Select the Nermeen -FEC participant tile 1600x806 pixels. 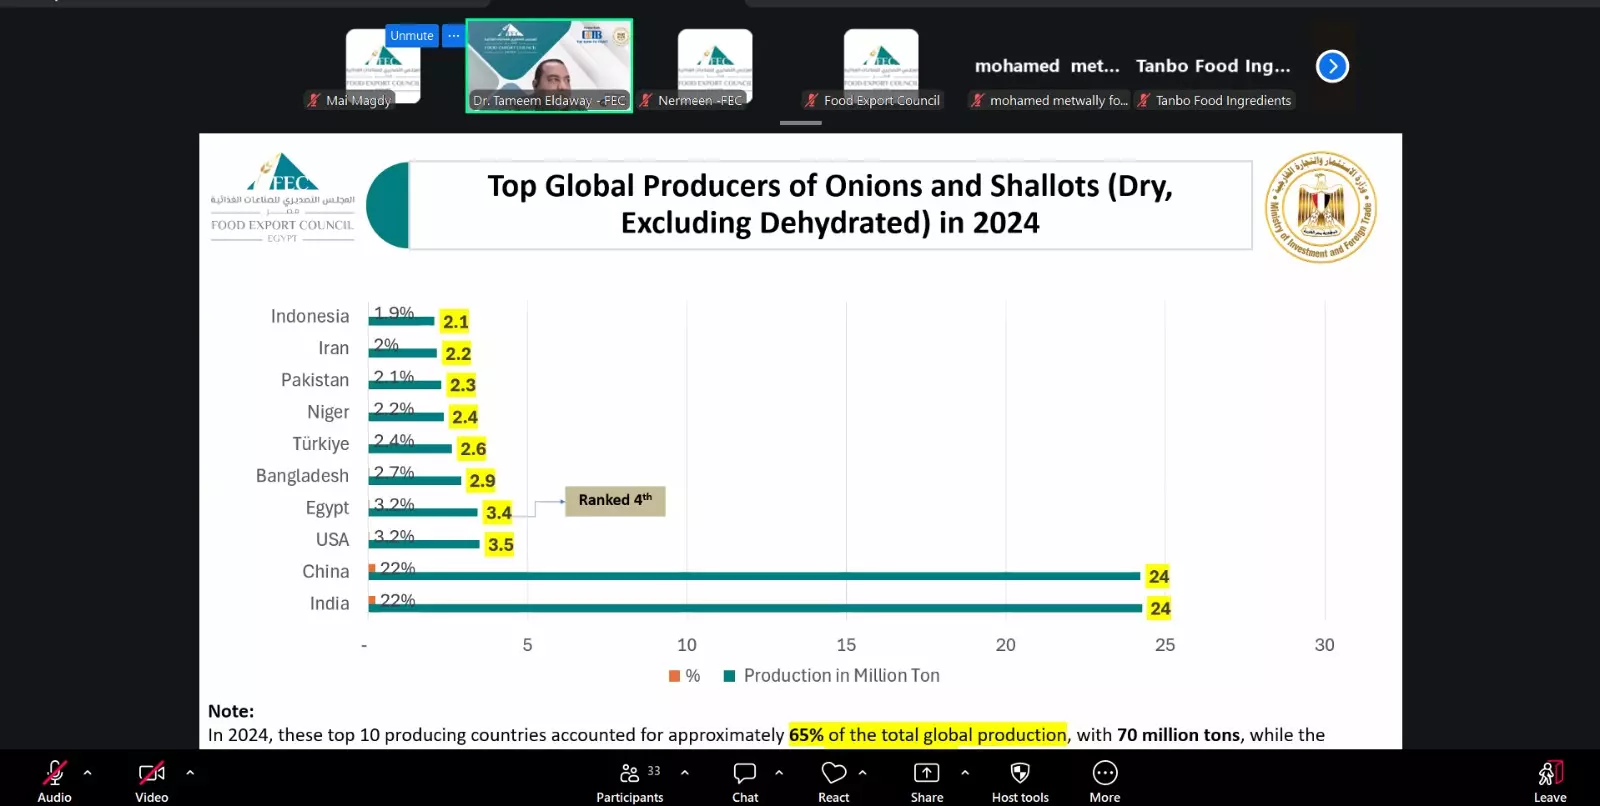714,66
